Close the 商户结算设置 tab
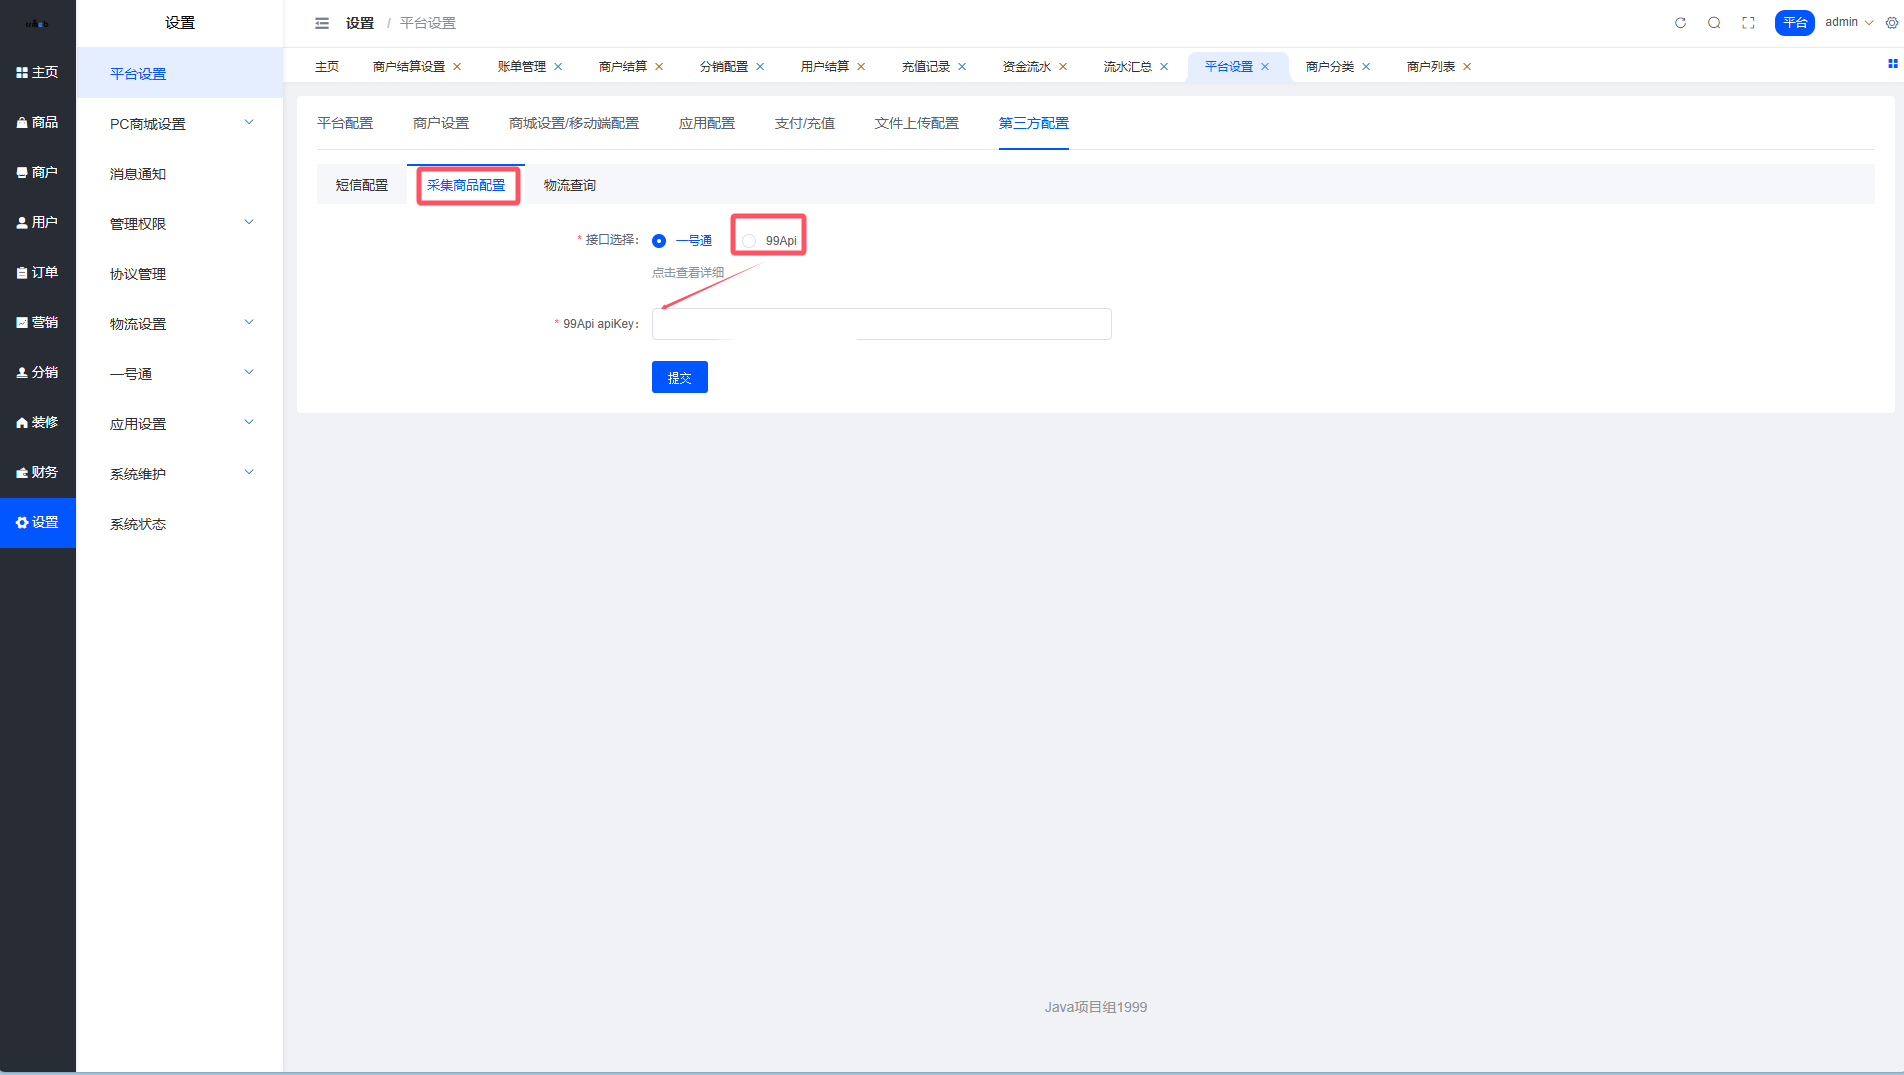This screenshot has width=1904, height=1075. click(457, 67)
